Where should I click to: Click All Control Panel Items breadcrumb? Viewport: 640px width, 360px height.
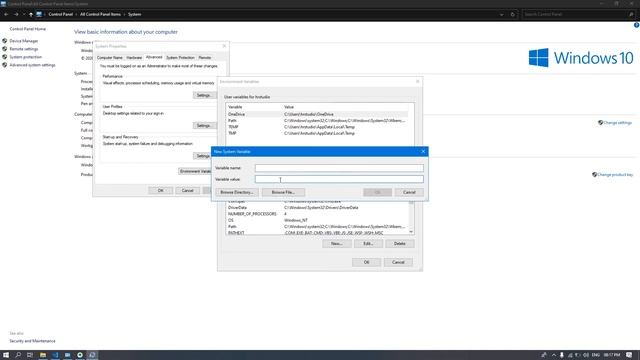(100, 14)
